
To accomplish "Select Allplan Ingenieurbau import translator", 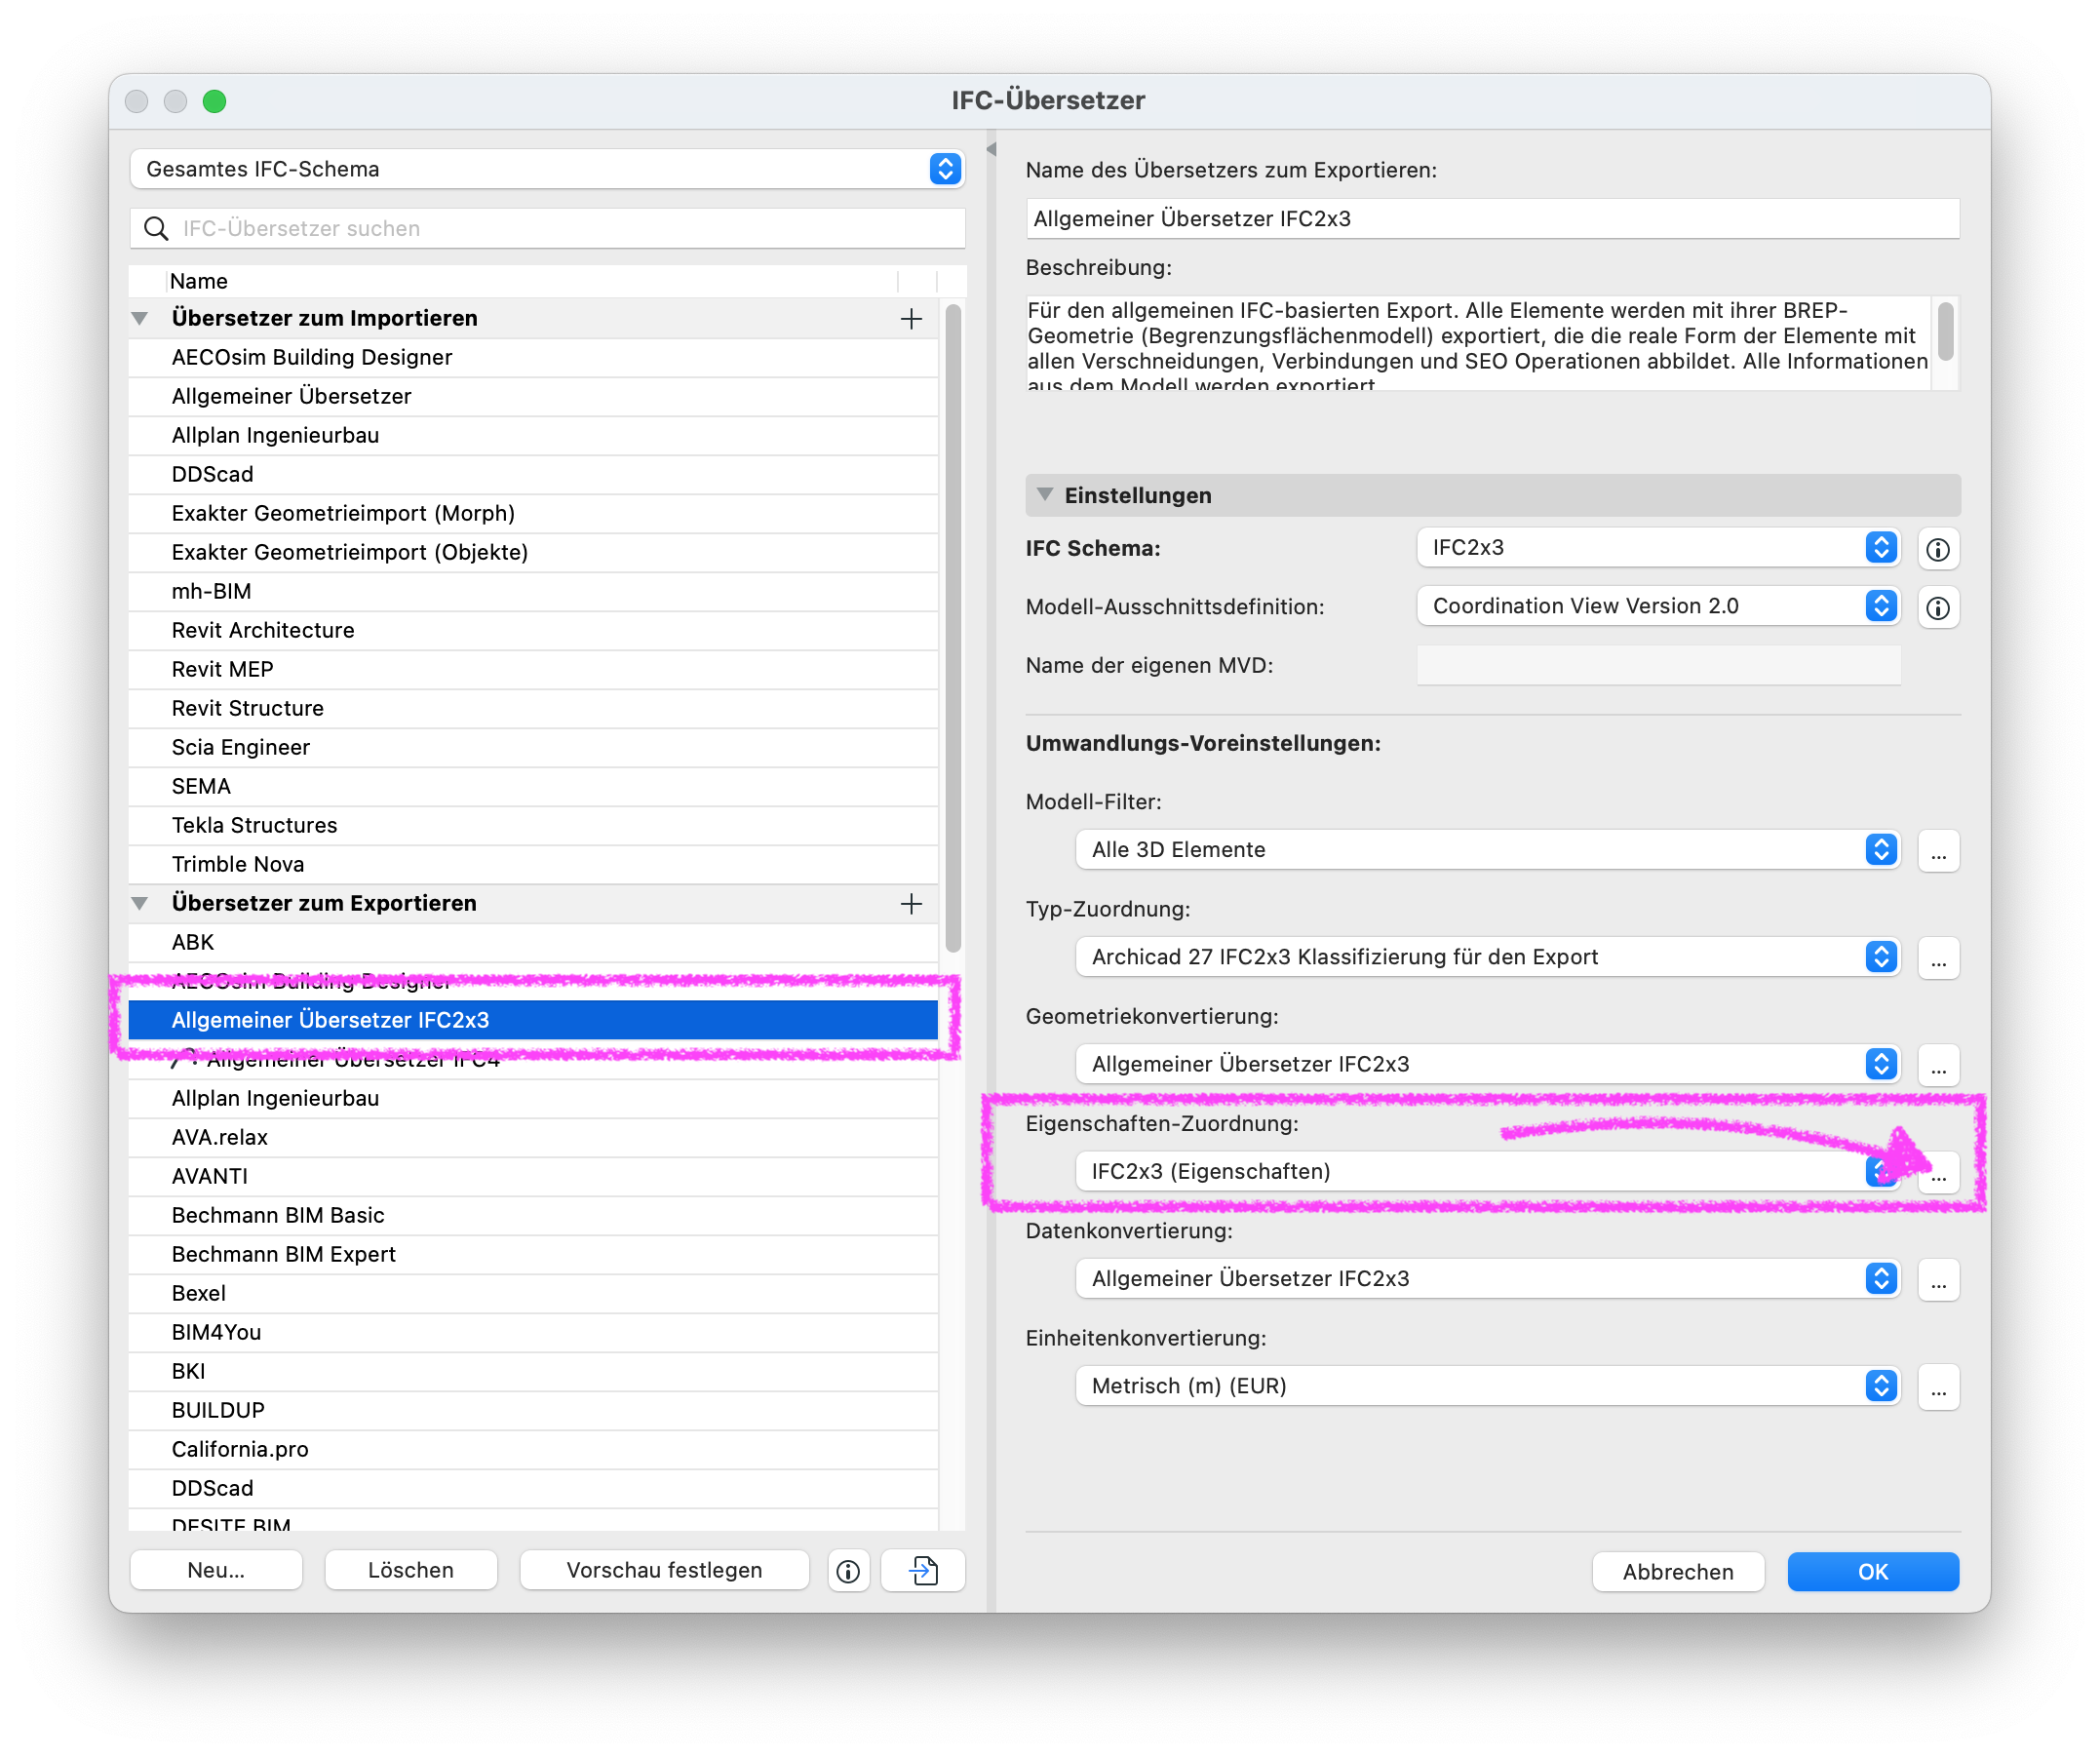I will [533, 436].
